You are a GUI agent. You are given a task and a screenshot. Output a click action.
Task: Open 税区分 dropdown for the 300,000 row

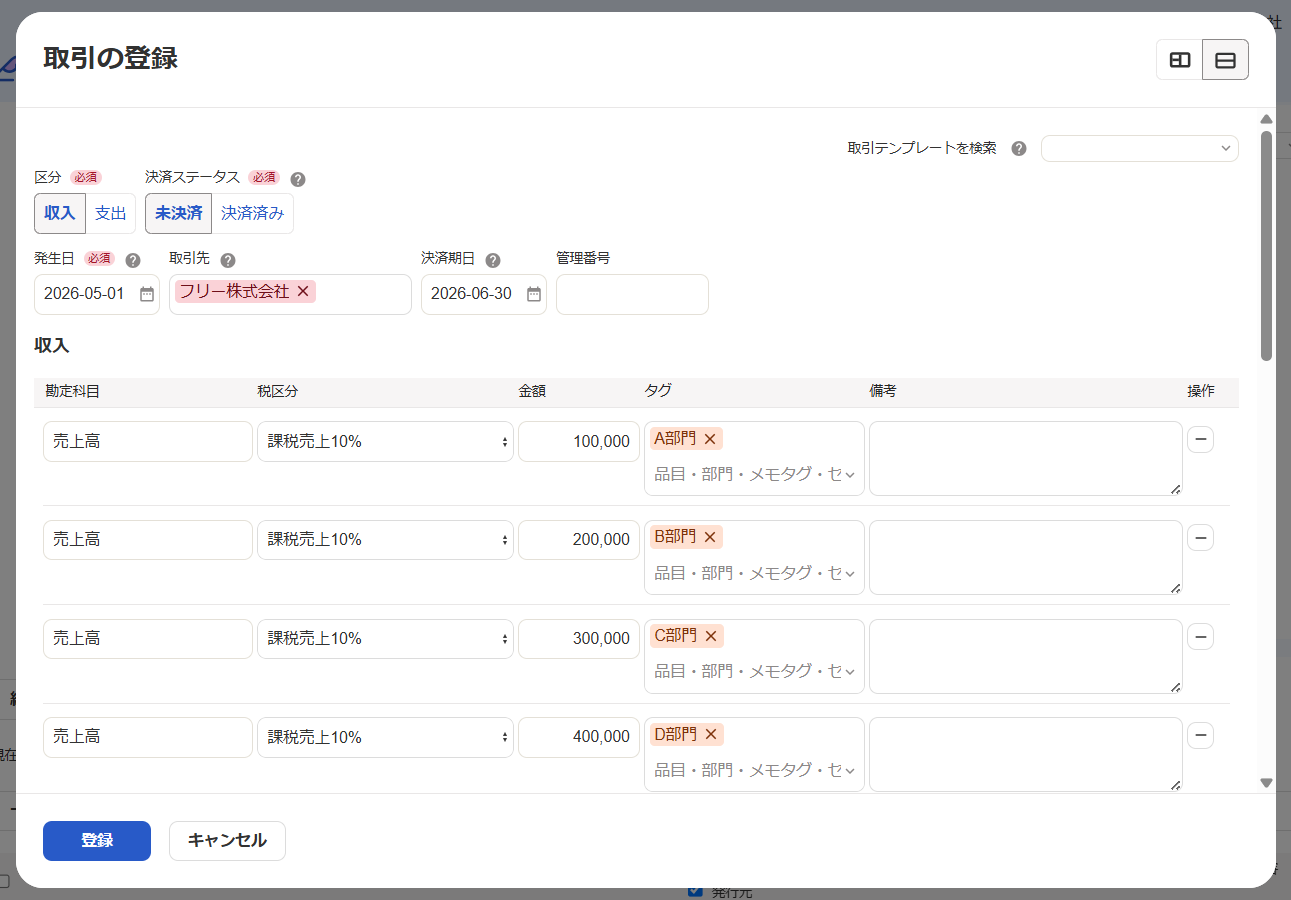pyautogui.click(x=385, y=638)
